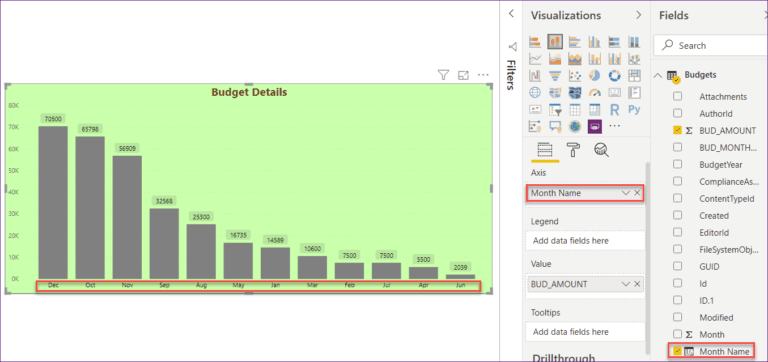Insert a Scatter chart visual

[575, 75]
